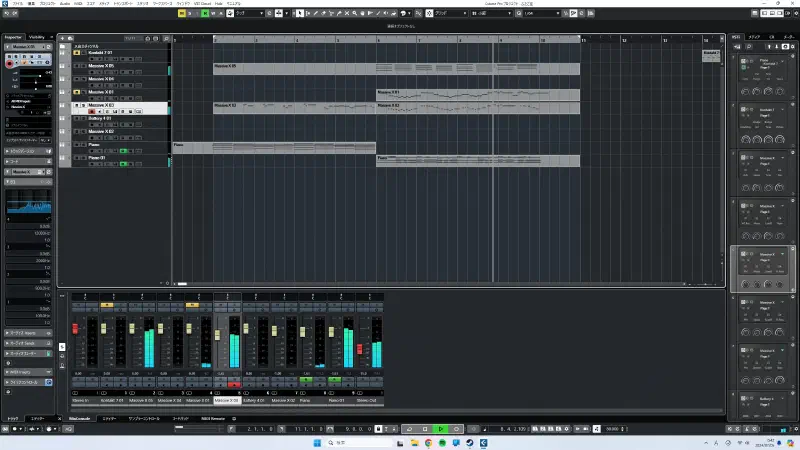
Task: Switch to the Visibility tab
Action: pos(37,37)
